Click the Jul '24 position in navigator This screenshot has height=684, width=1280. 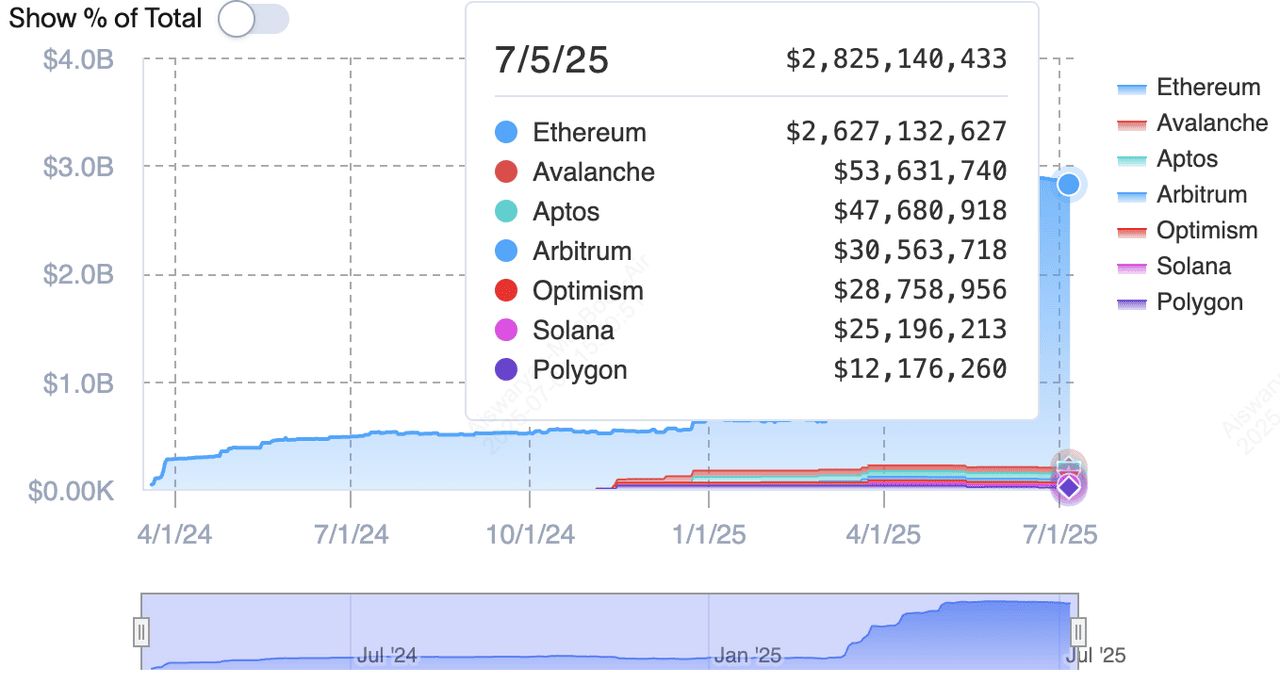(387, 656)
